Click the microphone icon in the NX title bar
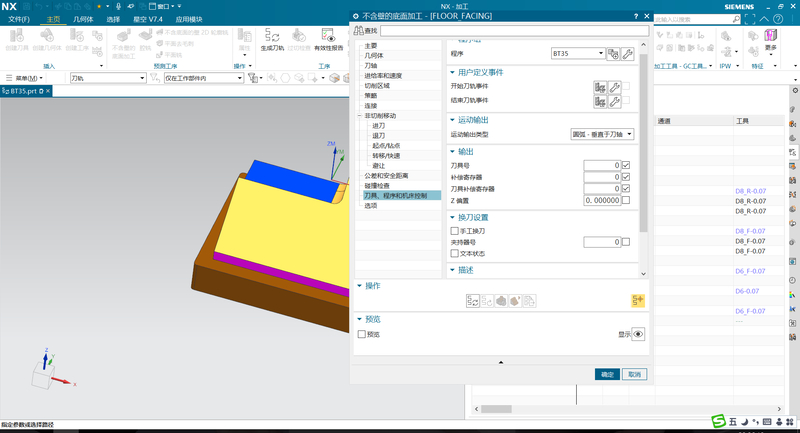 118,6
